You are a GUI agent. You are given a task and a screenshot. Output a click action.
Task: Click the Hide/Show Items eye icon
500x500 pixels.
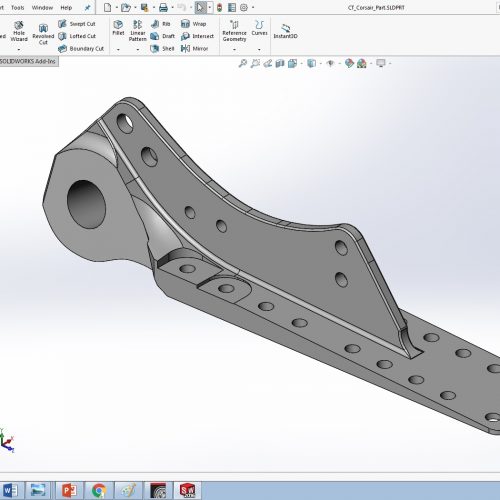tap(330, 63)
